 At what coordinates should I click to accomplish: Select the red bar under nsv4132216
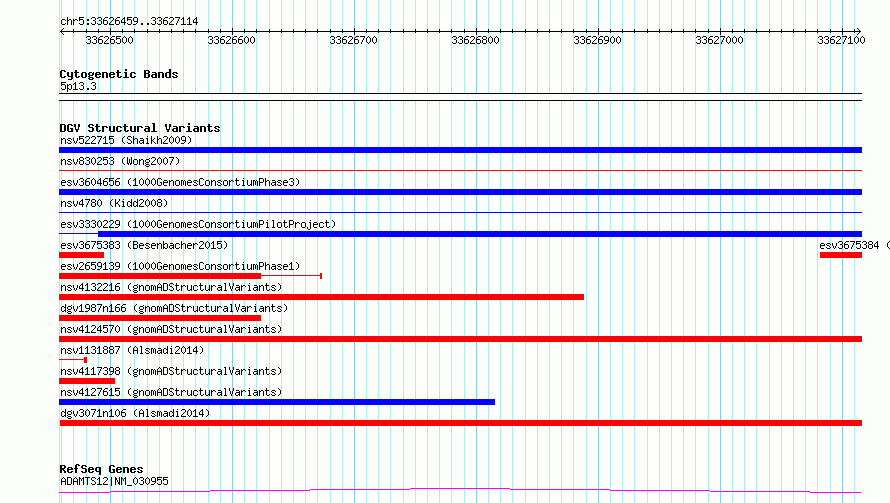[321, 297]
